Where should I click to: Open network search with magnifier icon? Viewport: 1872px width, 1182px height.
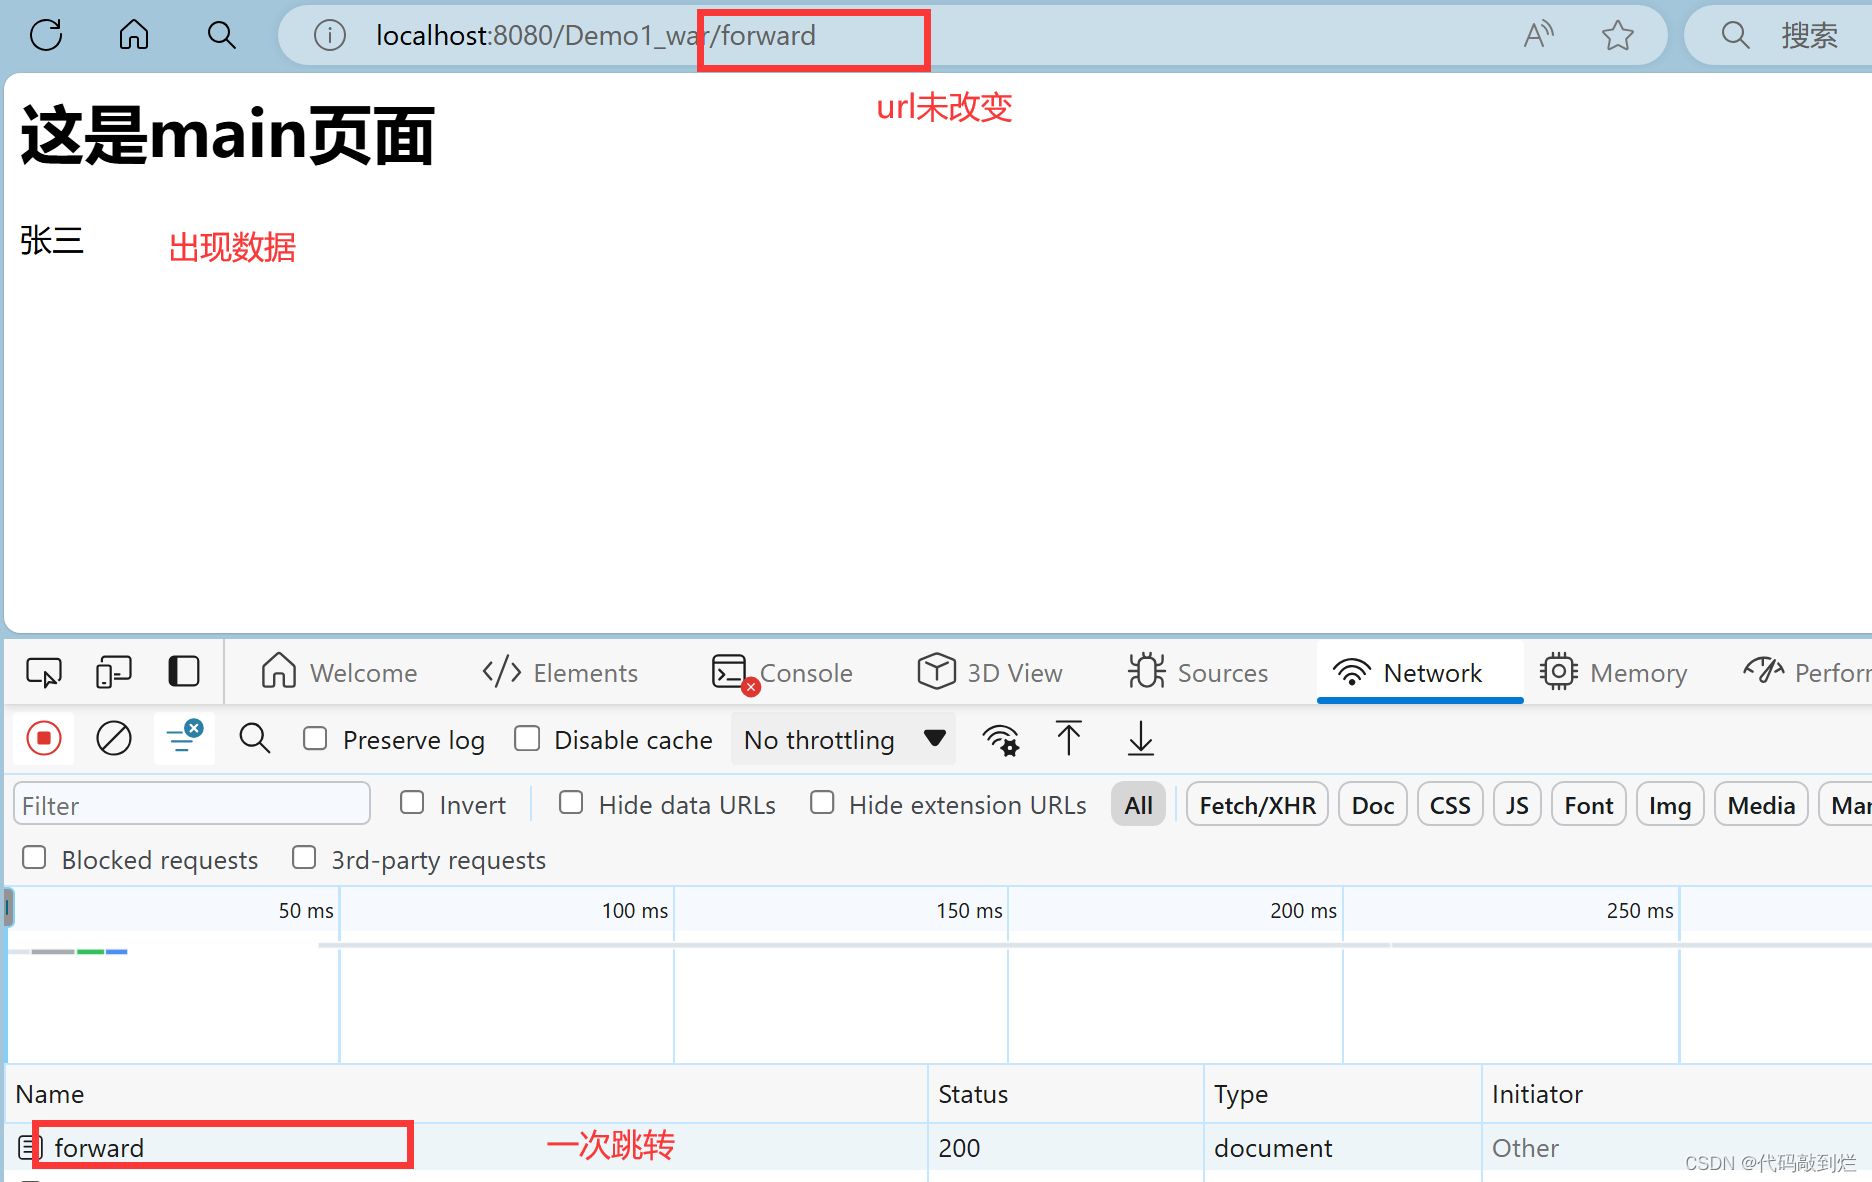point(255,739)
